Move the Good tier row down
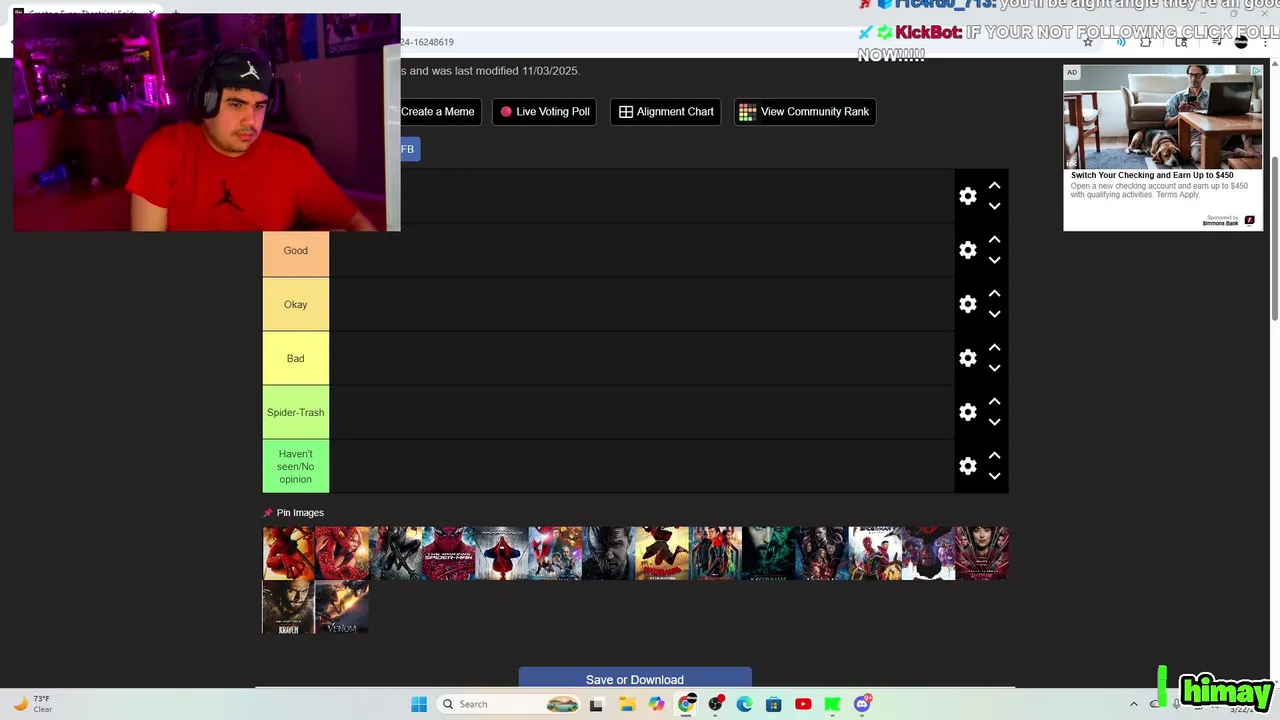 coord(994,260)
